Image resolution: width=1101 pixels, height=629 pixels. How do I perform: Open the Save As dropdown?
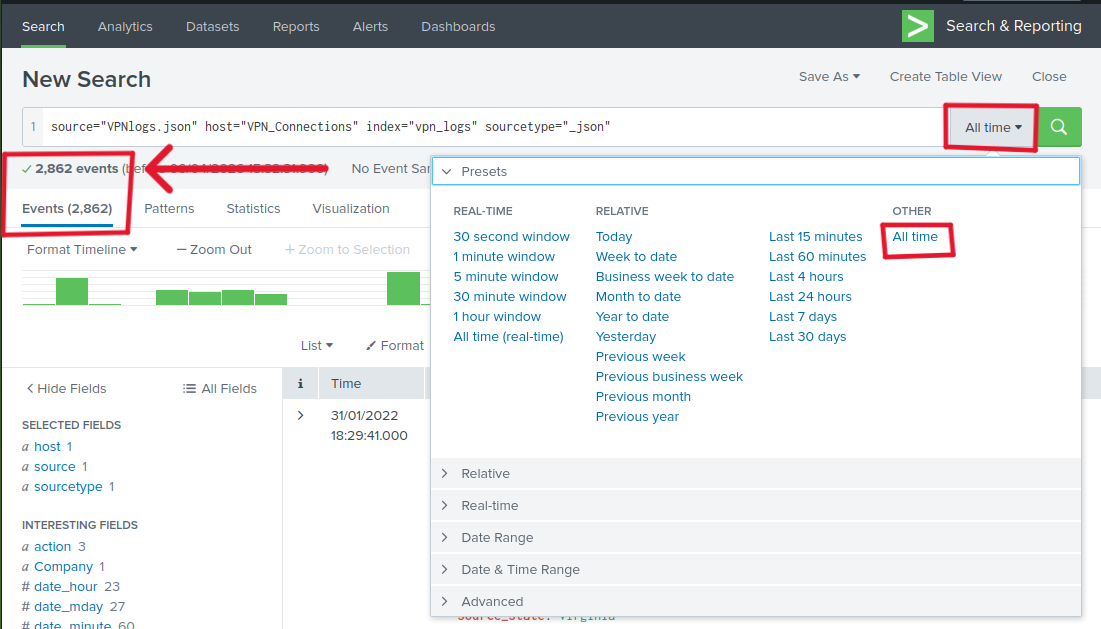pos(829,77)
